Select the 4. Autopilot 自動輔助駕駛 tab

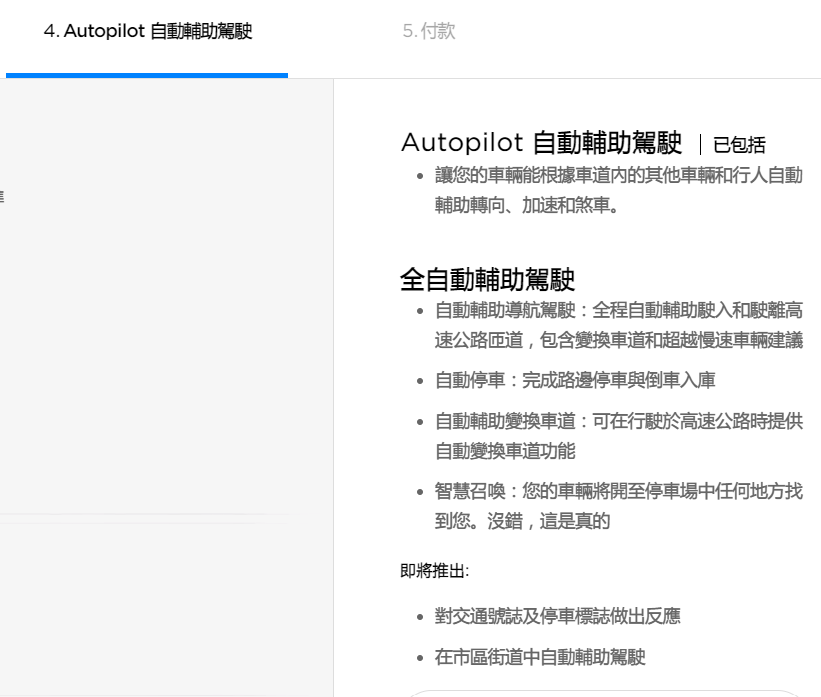click(148, 31)
